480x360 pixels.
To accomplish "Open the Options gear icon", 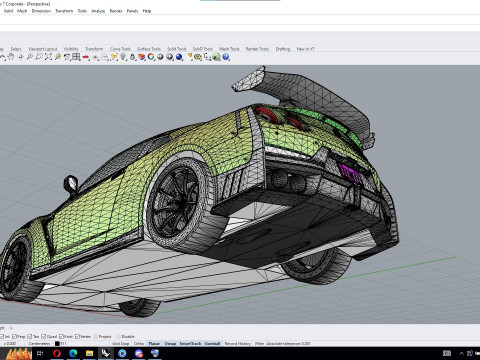I will [x=198, y=57].
